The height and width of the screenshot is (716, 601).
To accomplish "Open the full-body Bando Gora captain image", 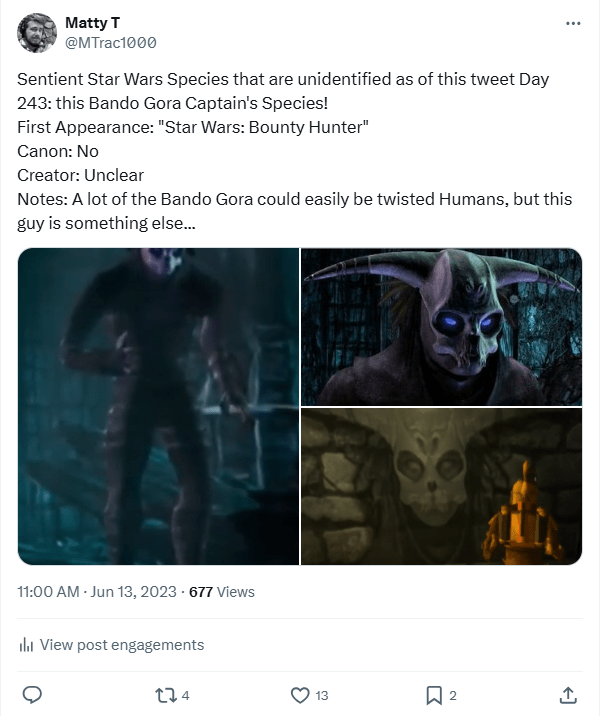I will pos(158,406).
